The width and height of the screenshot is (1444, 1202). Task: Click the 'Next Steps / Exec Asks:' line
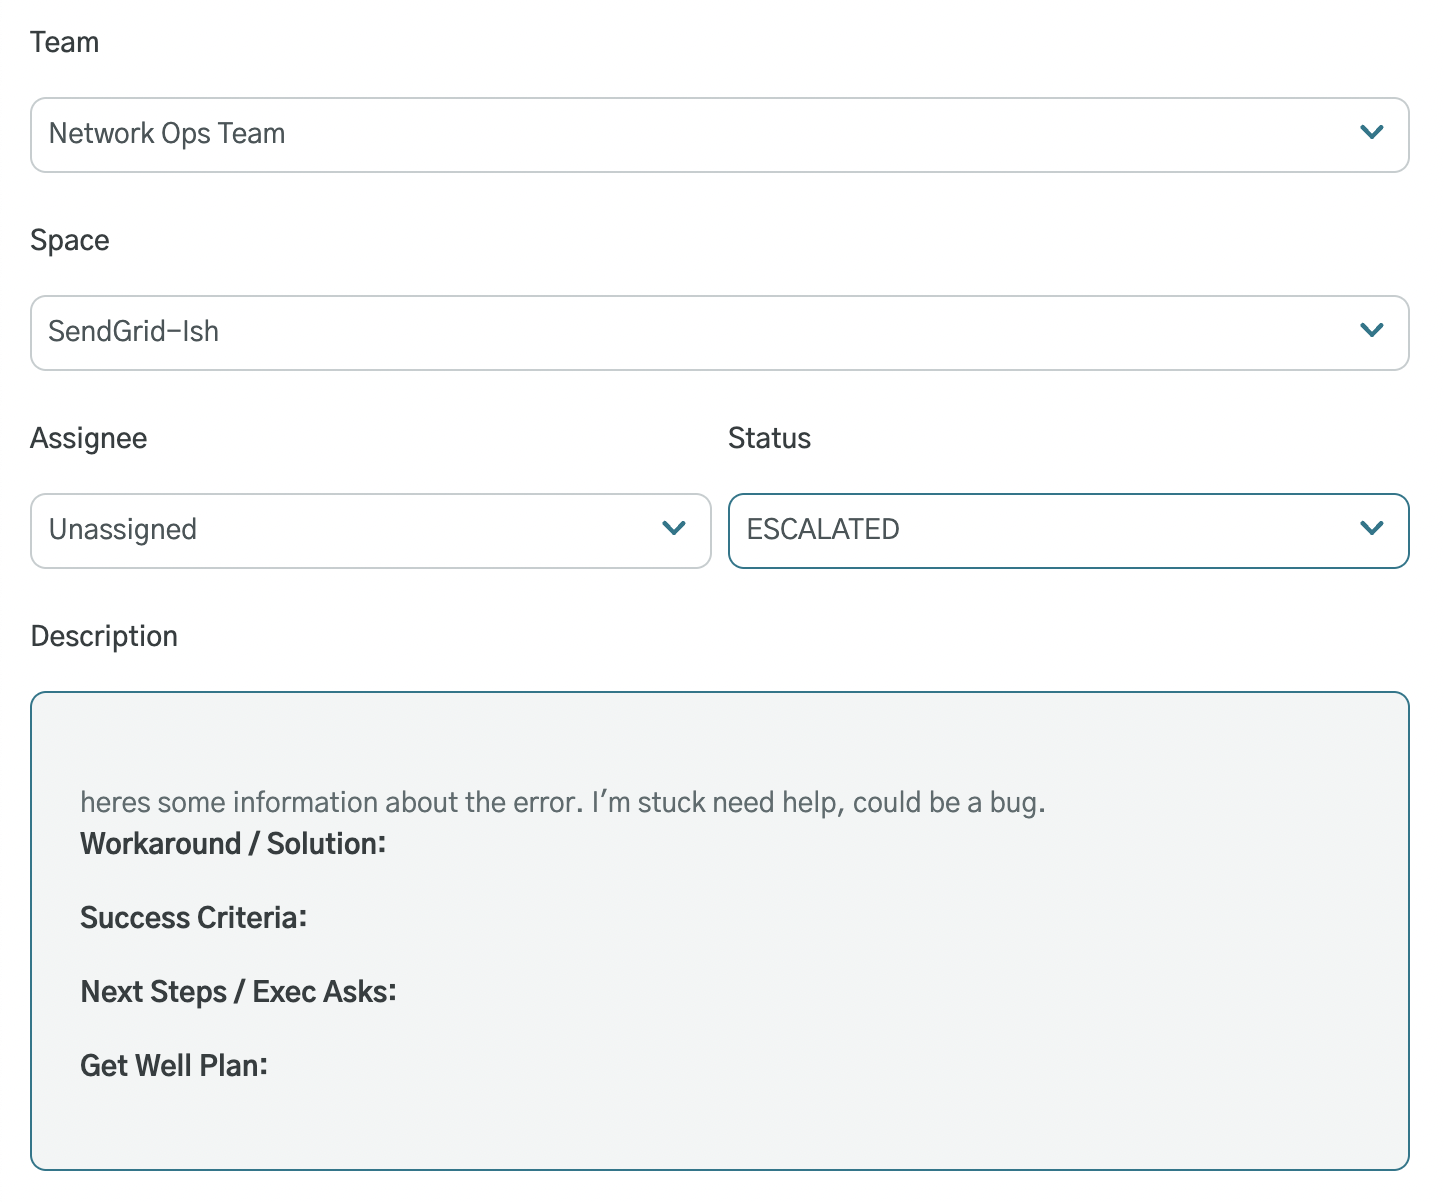[x=238, y=991]
